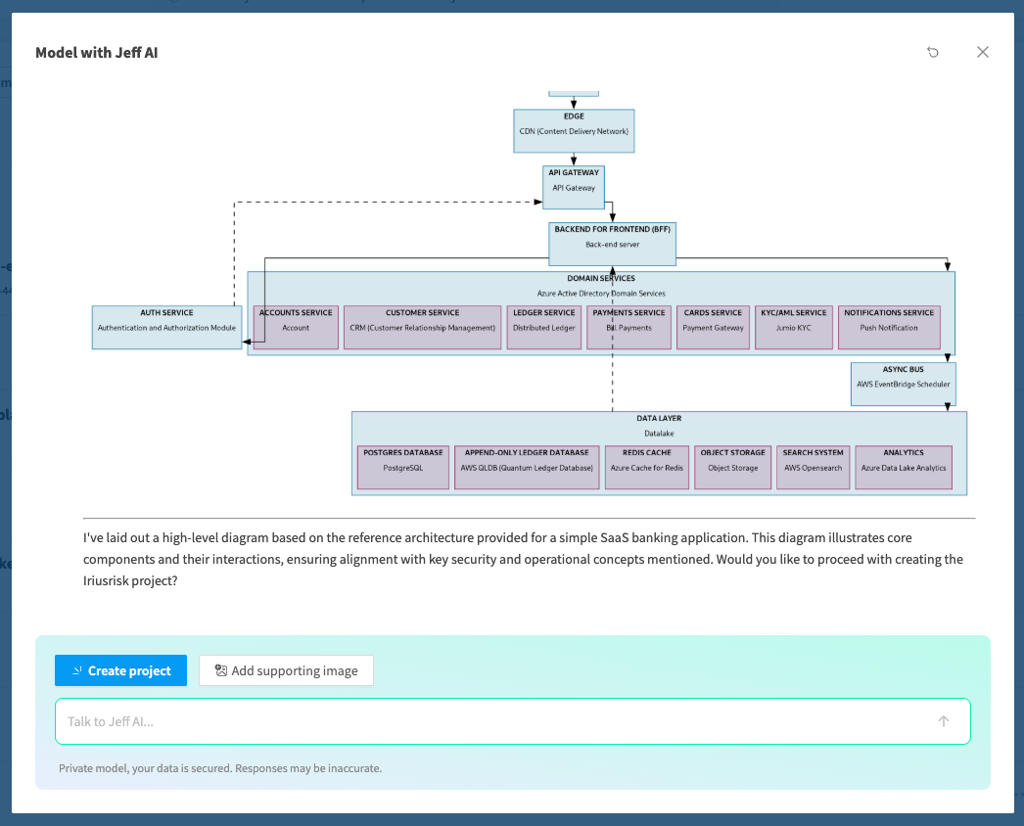Select the Accounts Service node
The width and height of the screenshot is (1024, 826).
[296, 327]
